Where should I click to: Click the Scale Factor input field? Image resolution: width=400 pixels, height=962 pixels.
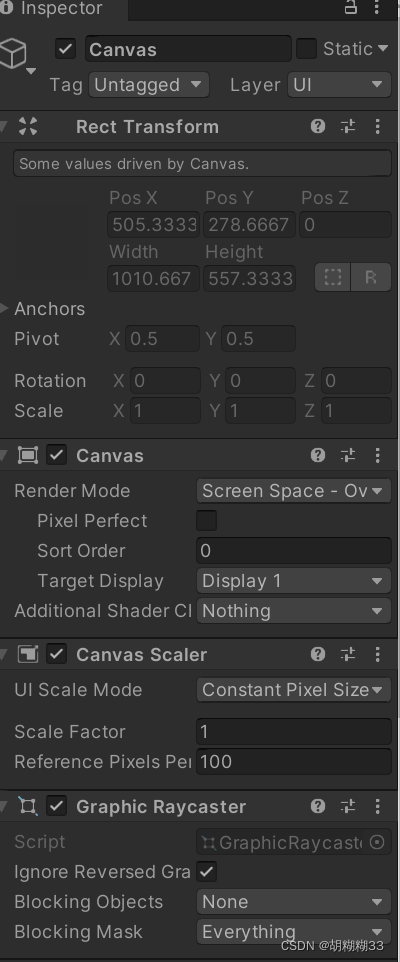tap(293, 731)
